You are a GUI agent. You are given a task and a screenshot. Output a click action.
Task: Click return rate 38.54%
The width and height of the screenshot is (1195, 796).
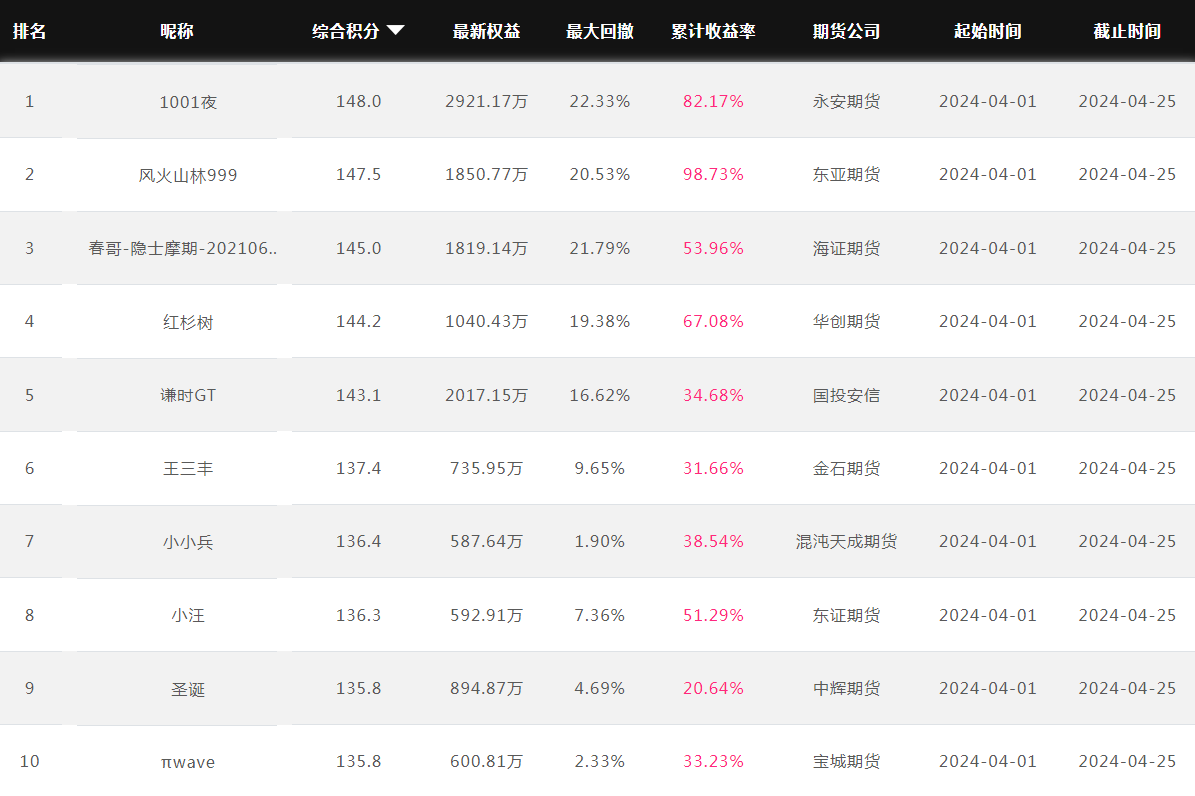coord(713,541)
